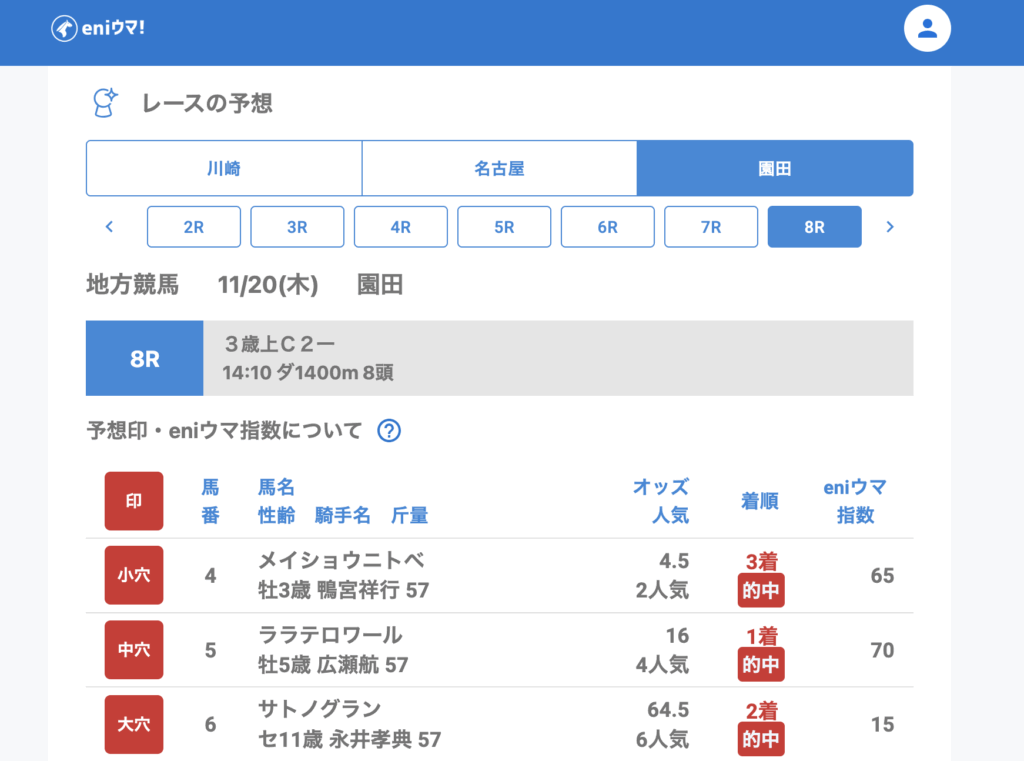Select the active 8R race button
Viewport: 1024px width, 761px height.
(x=814, y=227)
